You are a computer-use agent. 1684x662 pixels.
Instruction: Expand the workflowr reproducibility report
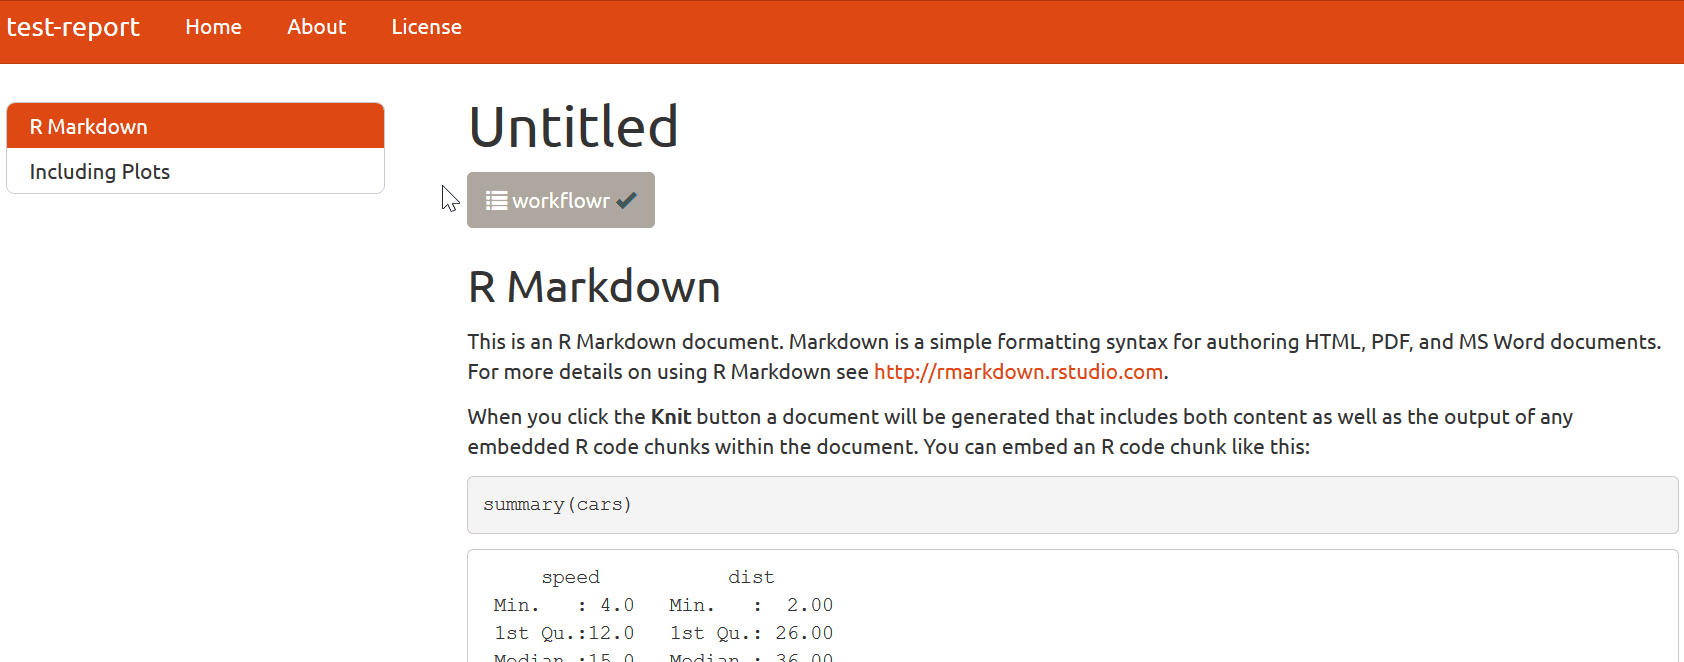click(x=560, y=200)
